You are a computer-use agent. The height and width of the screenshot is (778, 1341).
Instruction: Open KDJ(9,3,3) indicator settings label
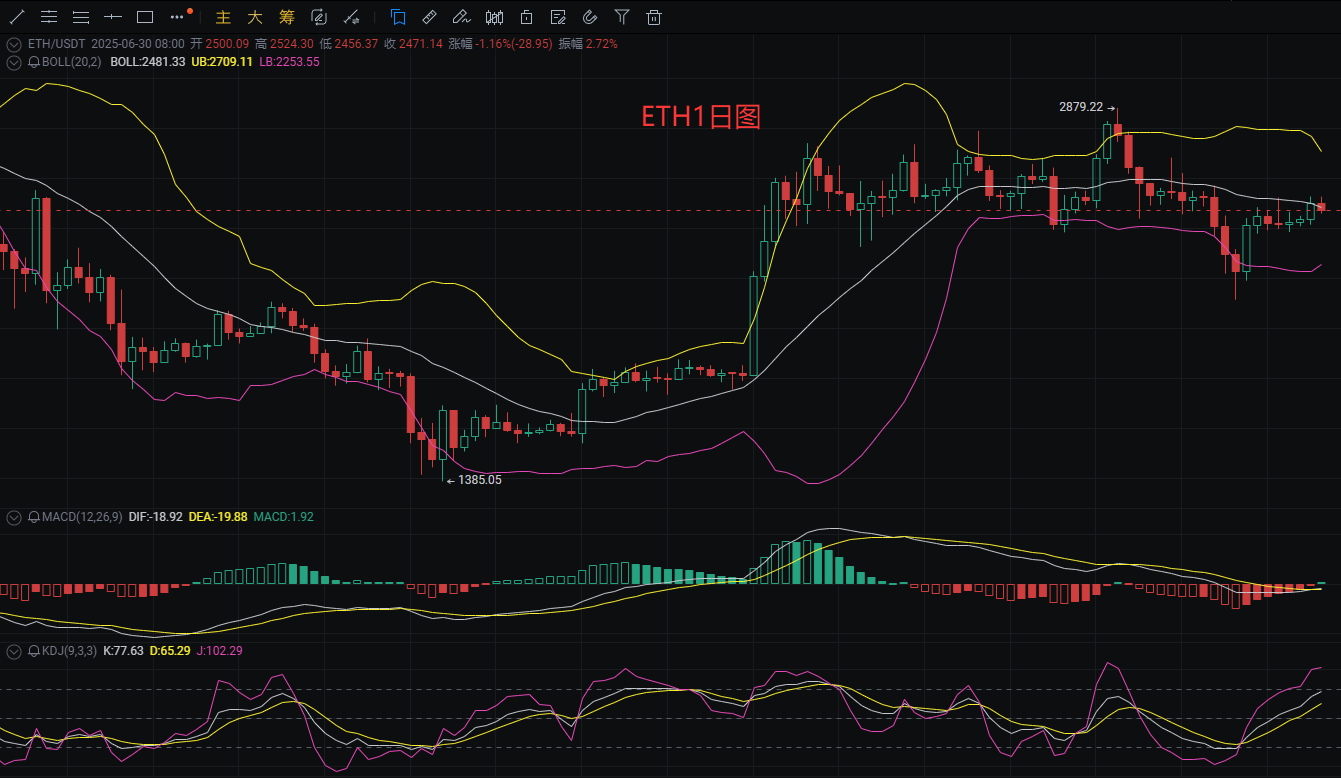click(69, 651)
